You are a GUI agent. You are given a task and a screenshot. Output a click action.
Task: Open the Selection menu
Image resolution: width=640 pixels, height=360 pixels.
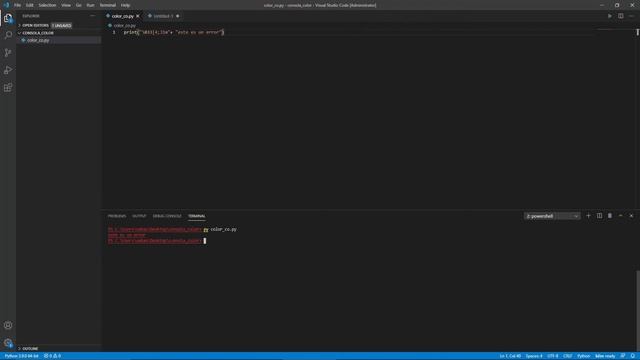(47, 5)
